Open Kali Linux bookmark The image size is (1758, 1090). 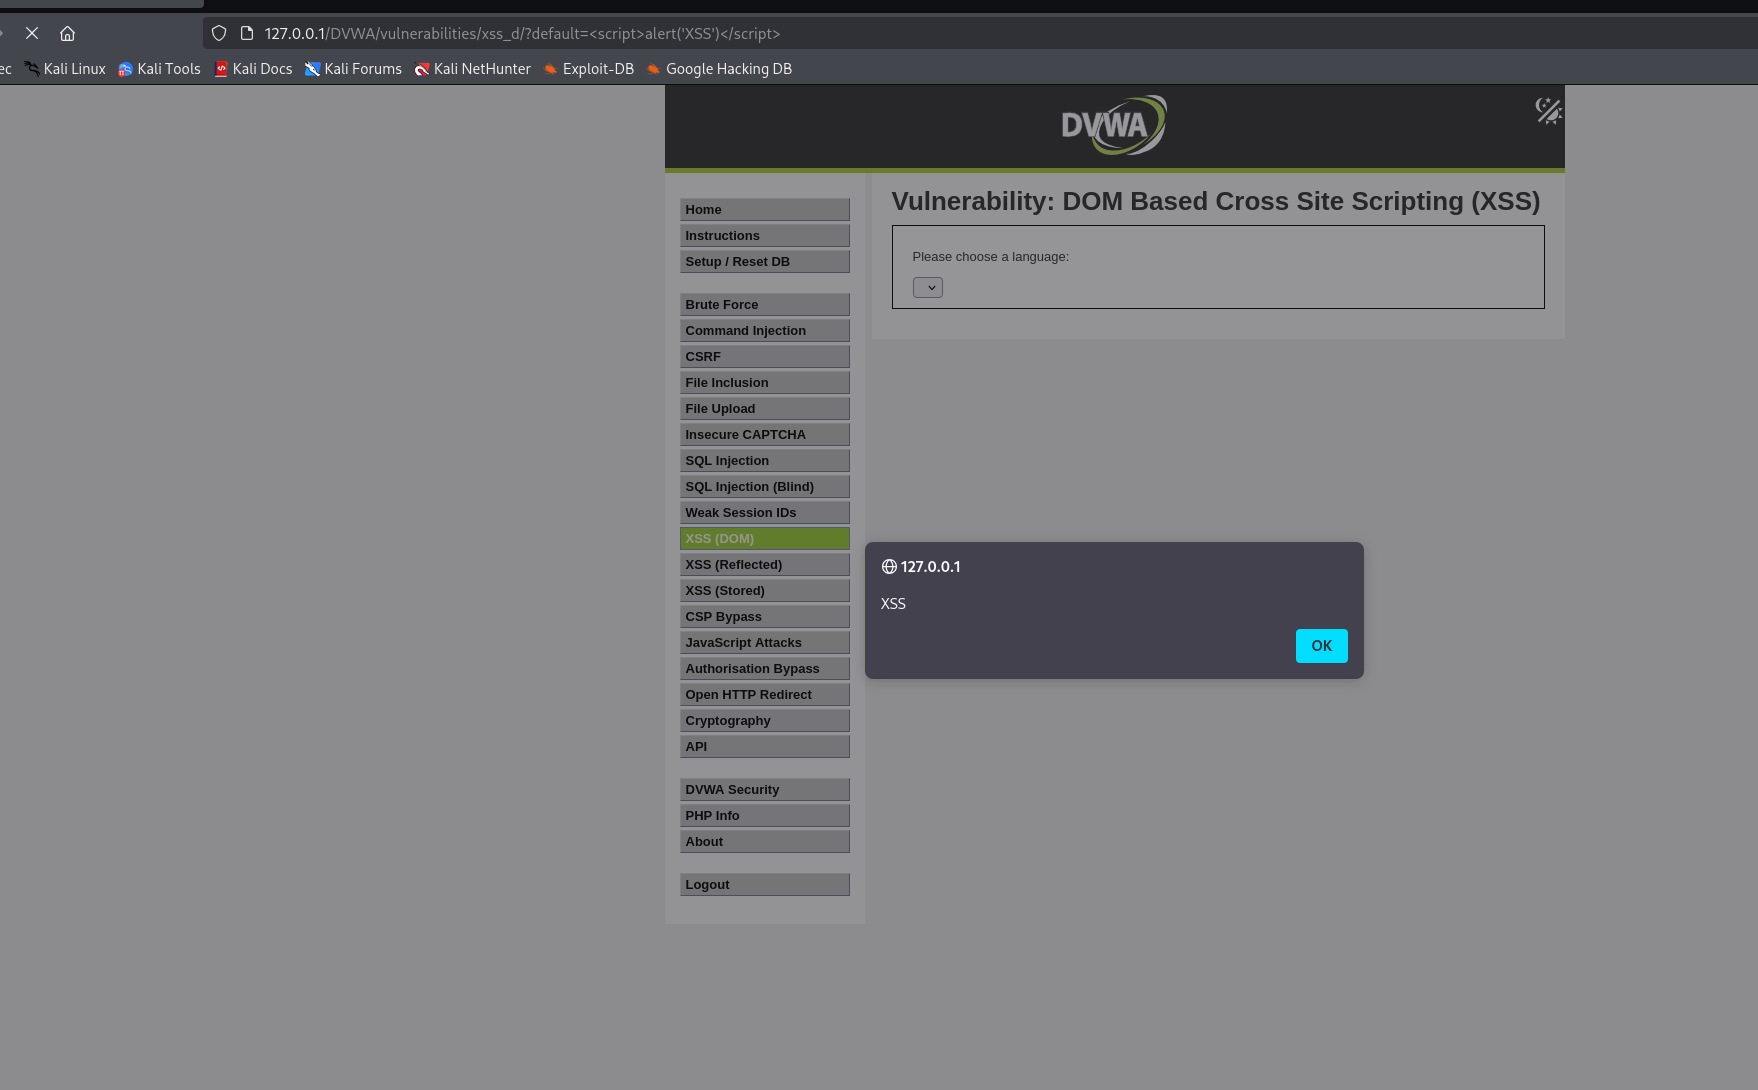[x=65, y=69]
